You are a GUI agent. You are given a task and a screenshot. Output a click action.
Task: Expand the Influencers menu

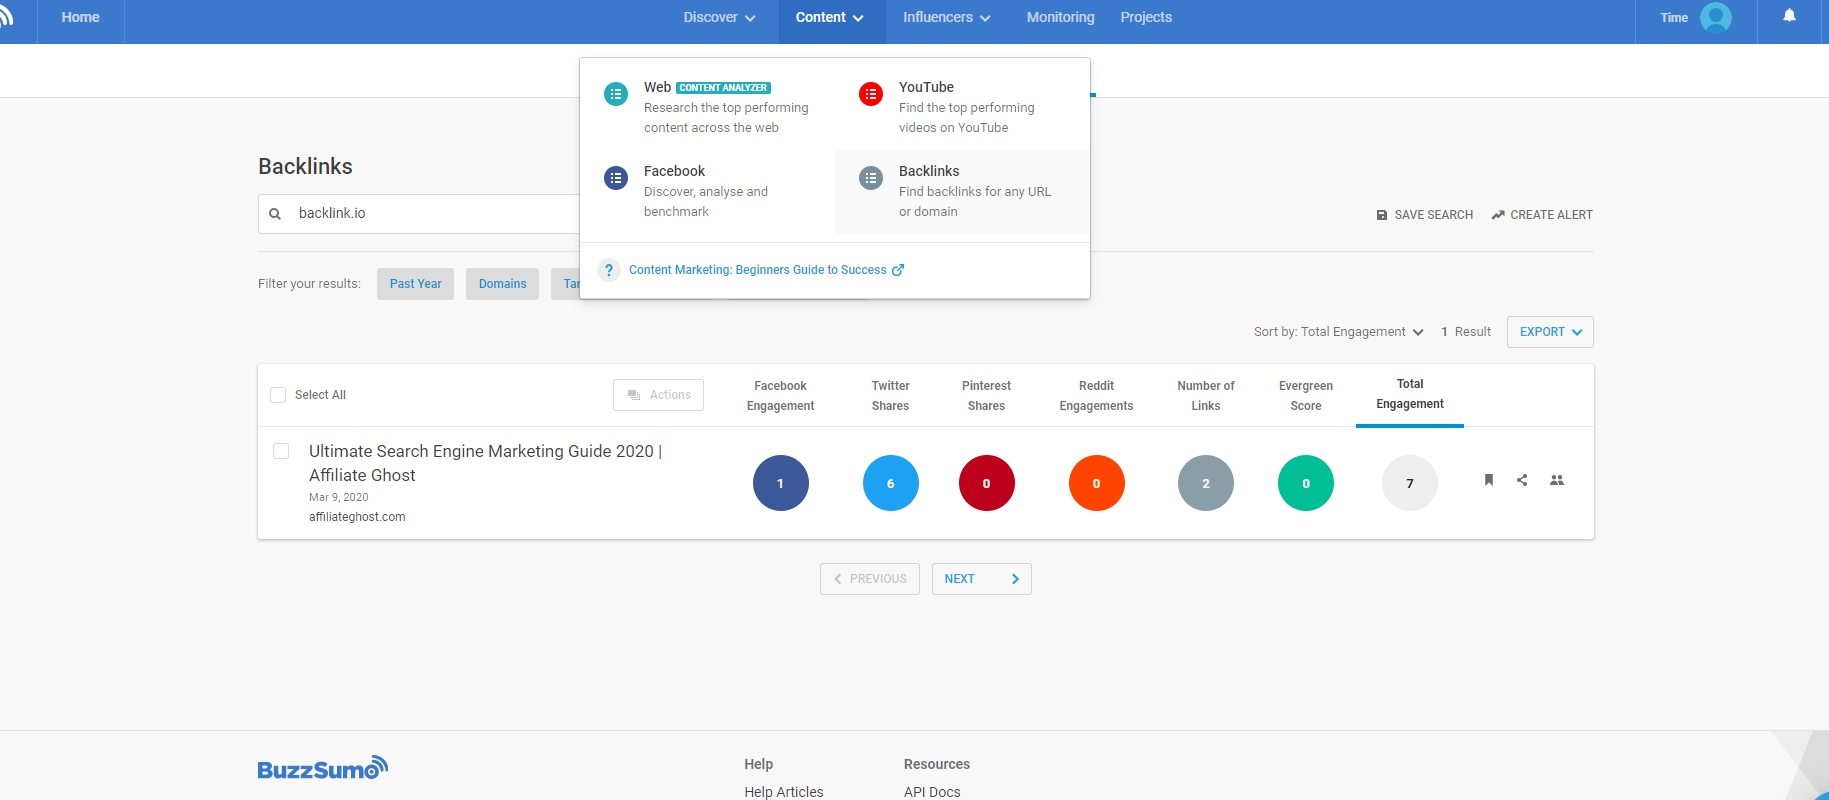click(946, 17)
